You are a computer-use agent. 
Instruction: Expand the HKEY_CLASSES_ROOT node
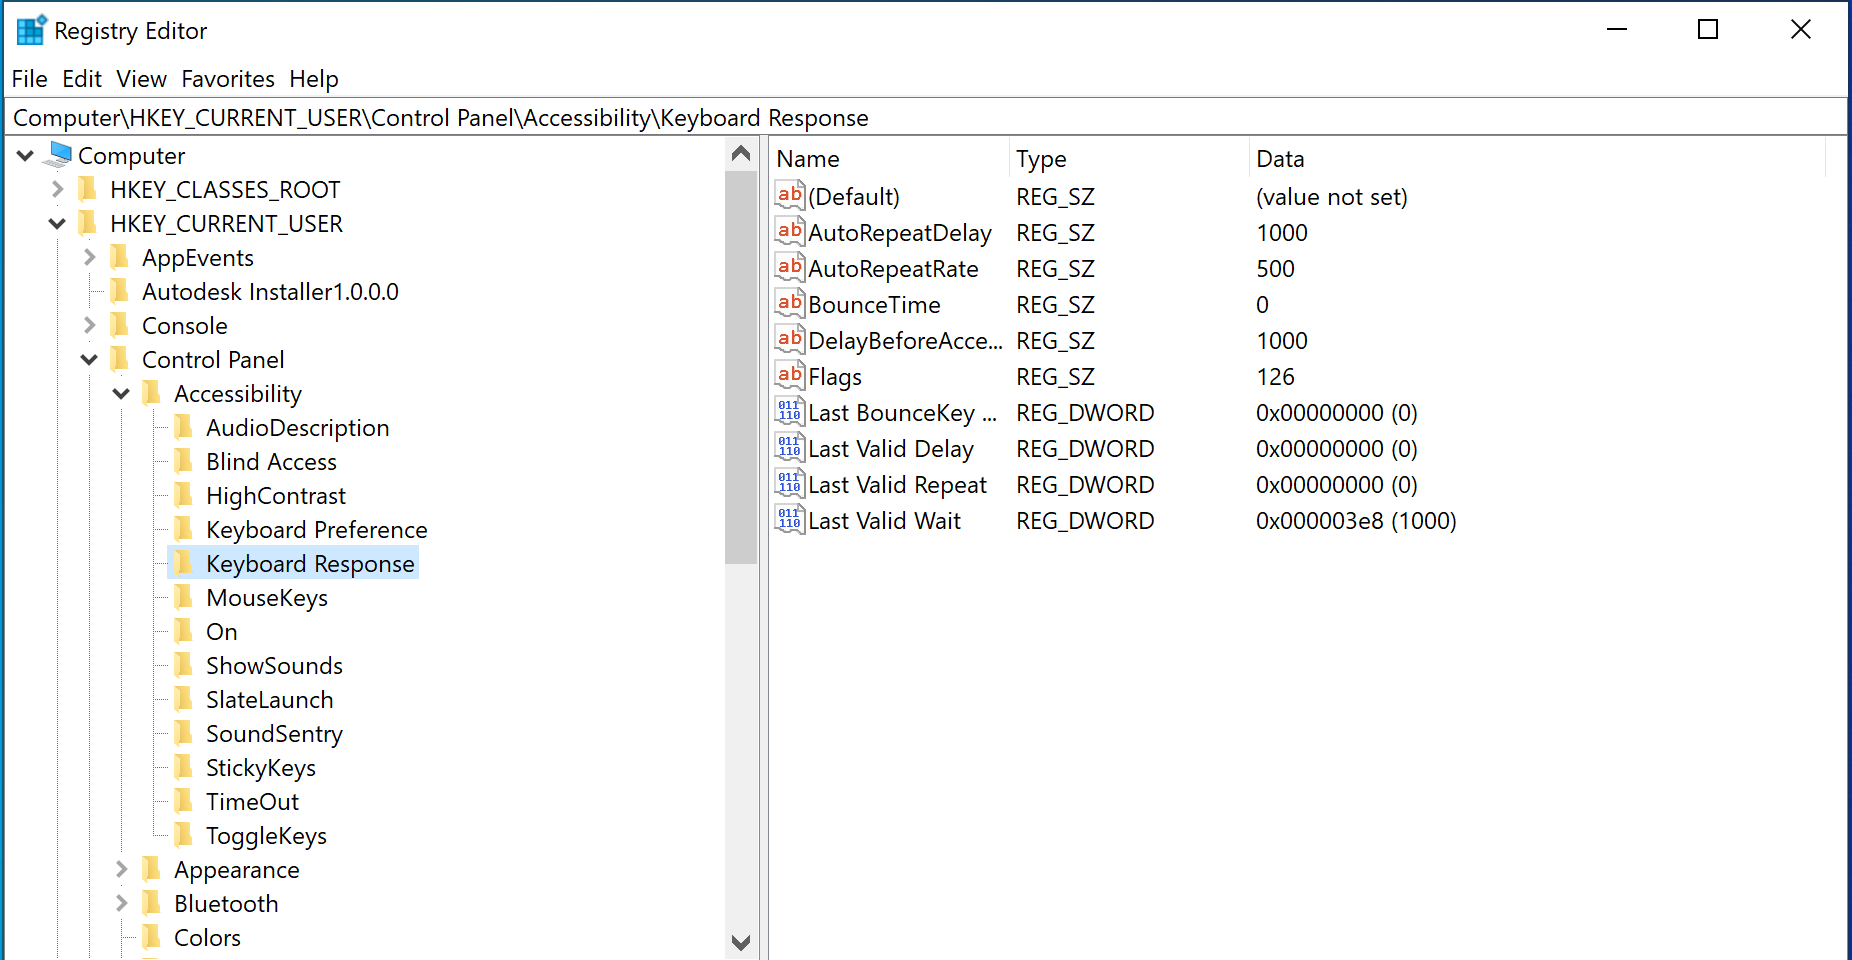pos(57,189)
